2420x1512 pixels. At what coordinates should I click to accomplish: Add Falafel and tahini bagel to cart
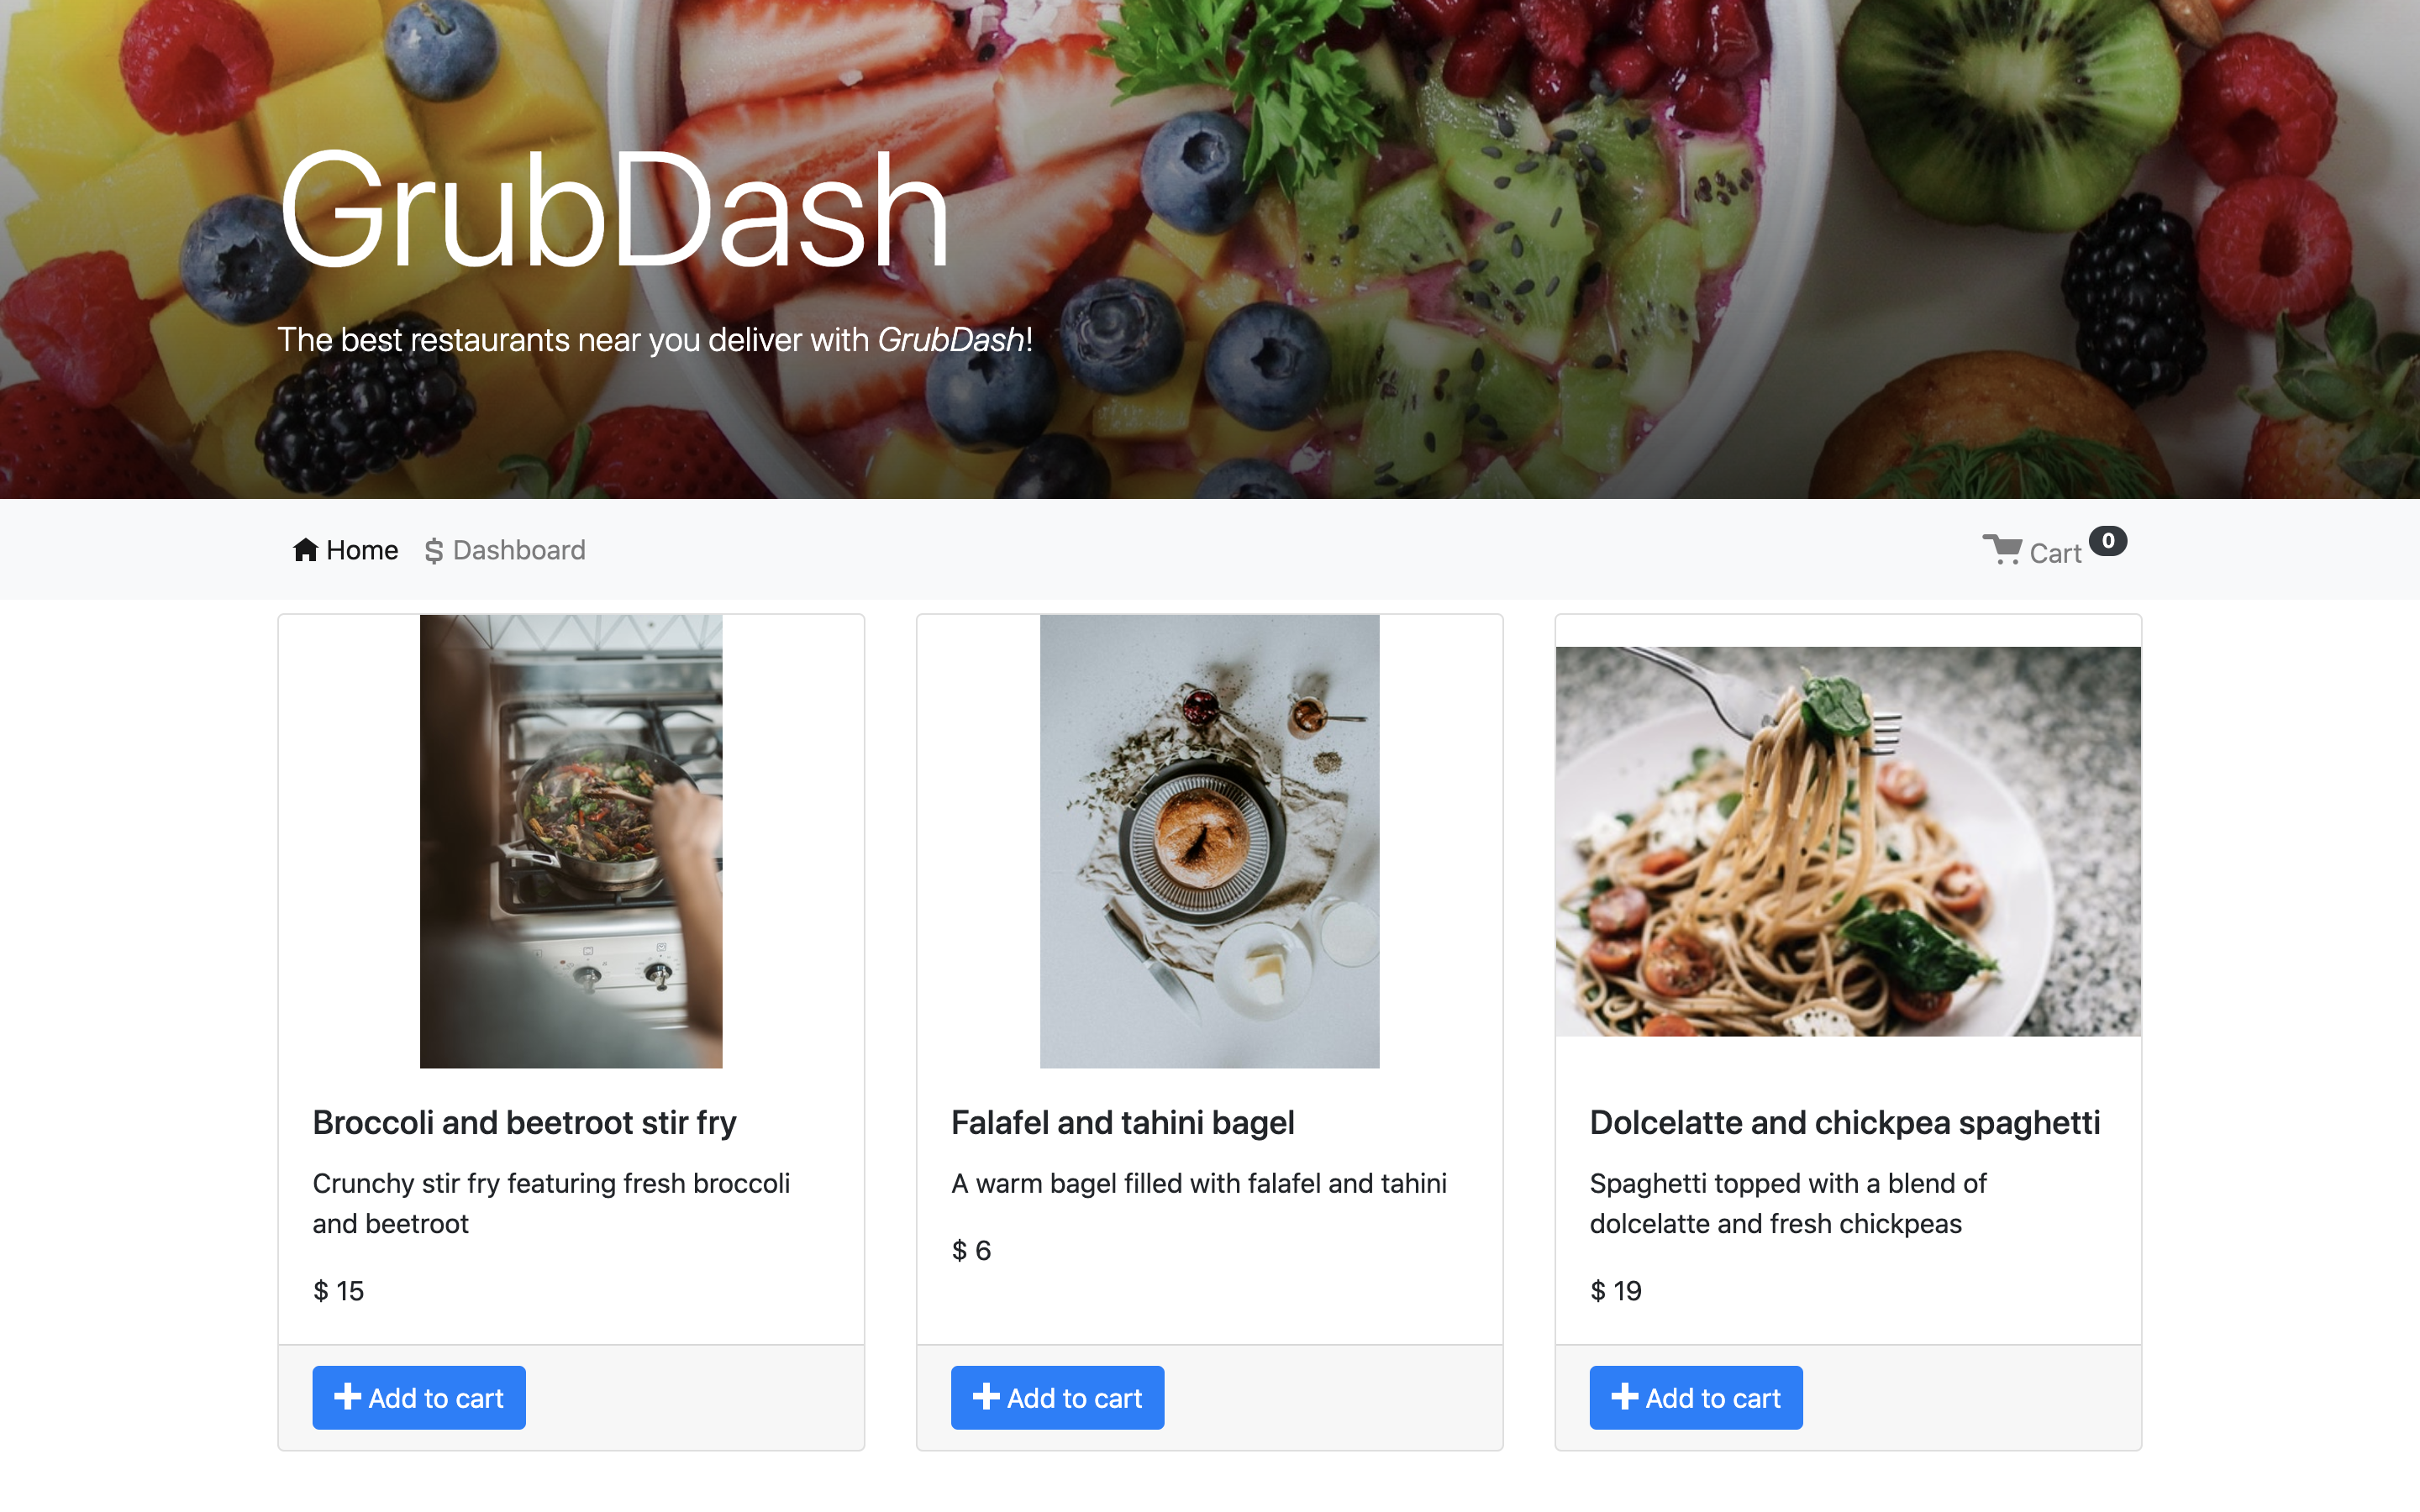tap(1057, 1397)
